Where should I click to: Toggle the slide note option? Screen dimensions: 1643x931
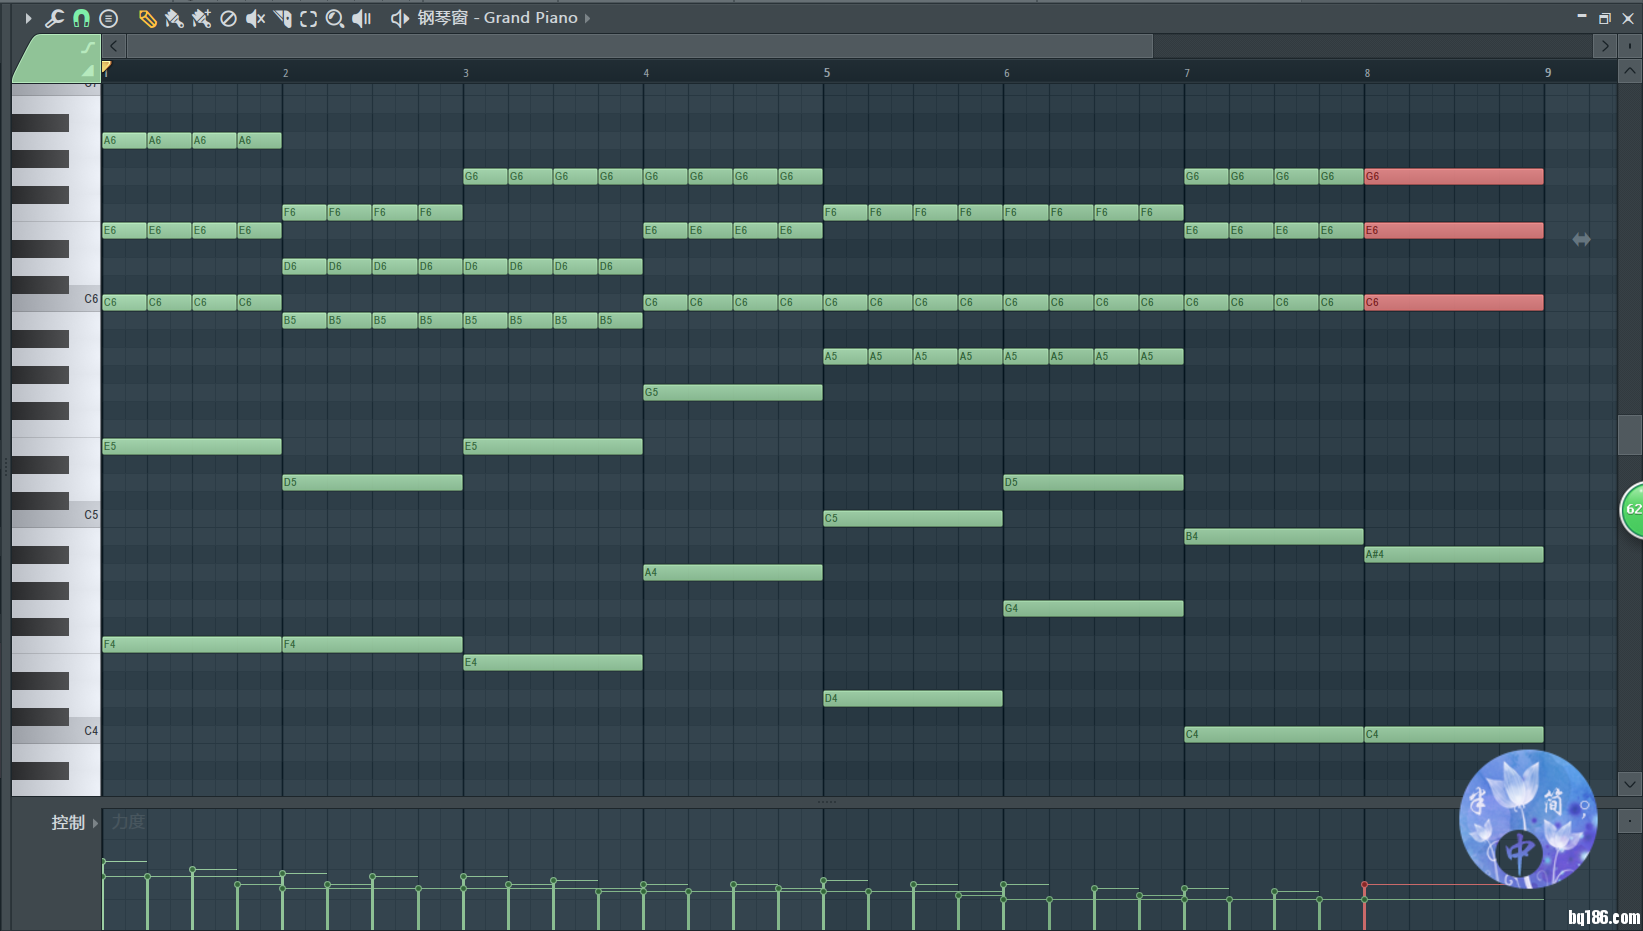click(87, 47)
